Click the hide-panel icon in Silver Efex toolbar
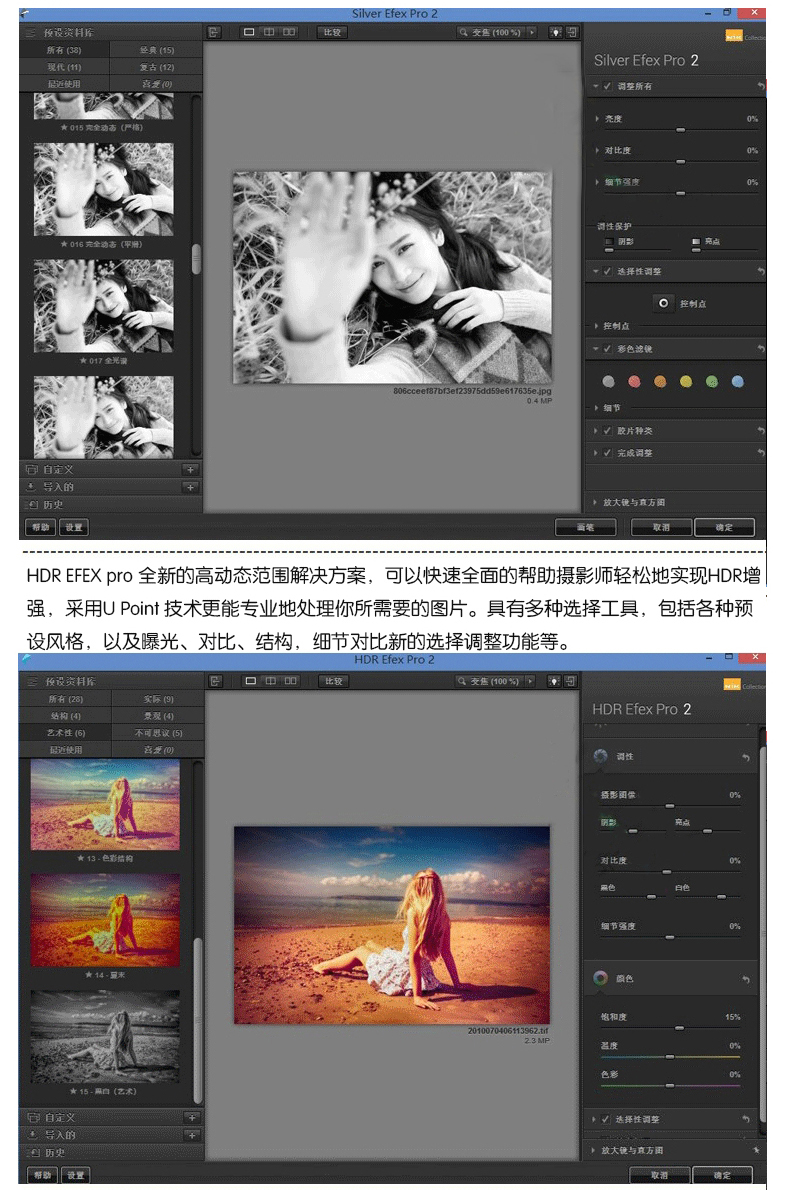790x1190 pixels. tap(214, 33)
